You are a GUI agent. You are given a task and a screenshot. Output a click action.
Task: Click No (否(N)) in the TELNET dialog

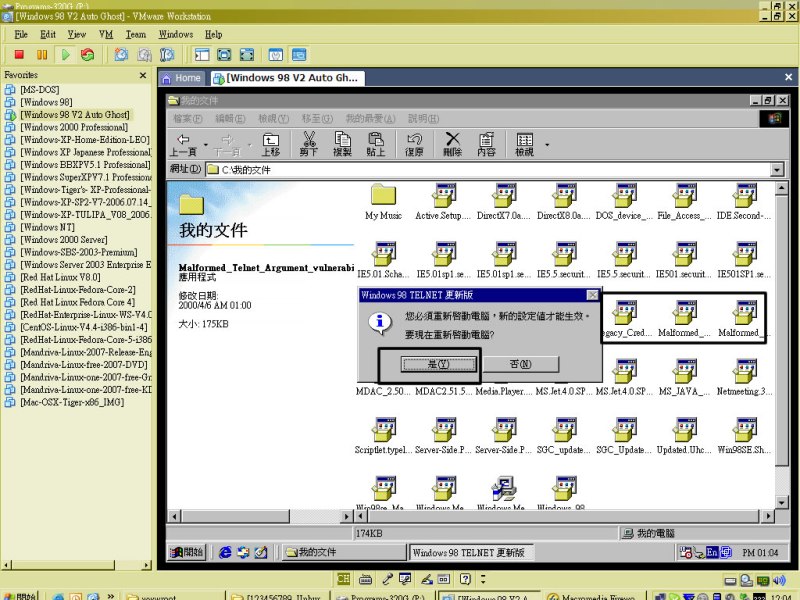pyautogui.click(x=520, y=364)
